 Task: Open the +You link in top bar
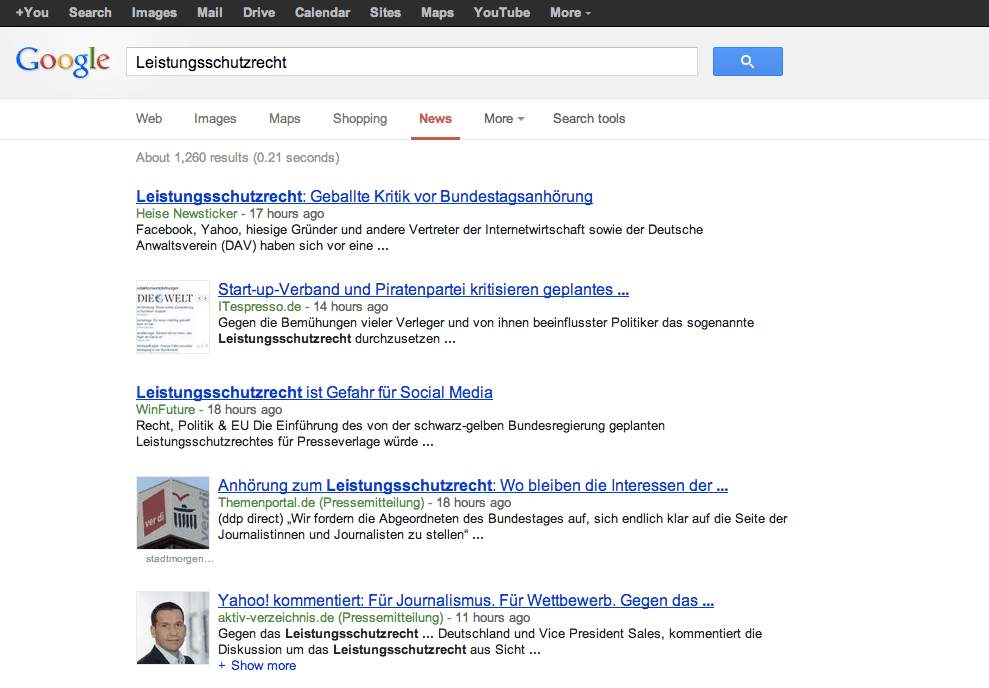click(32, 13)
